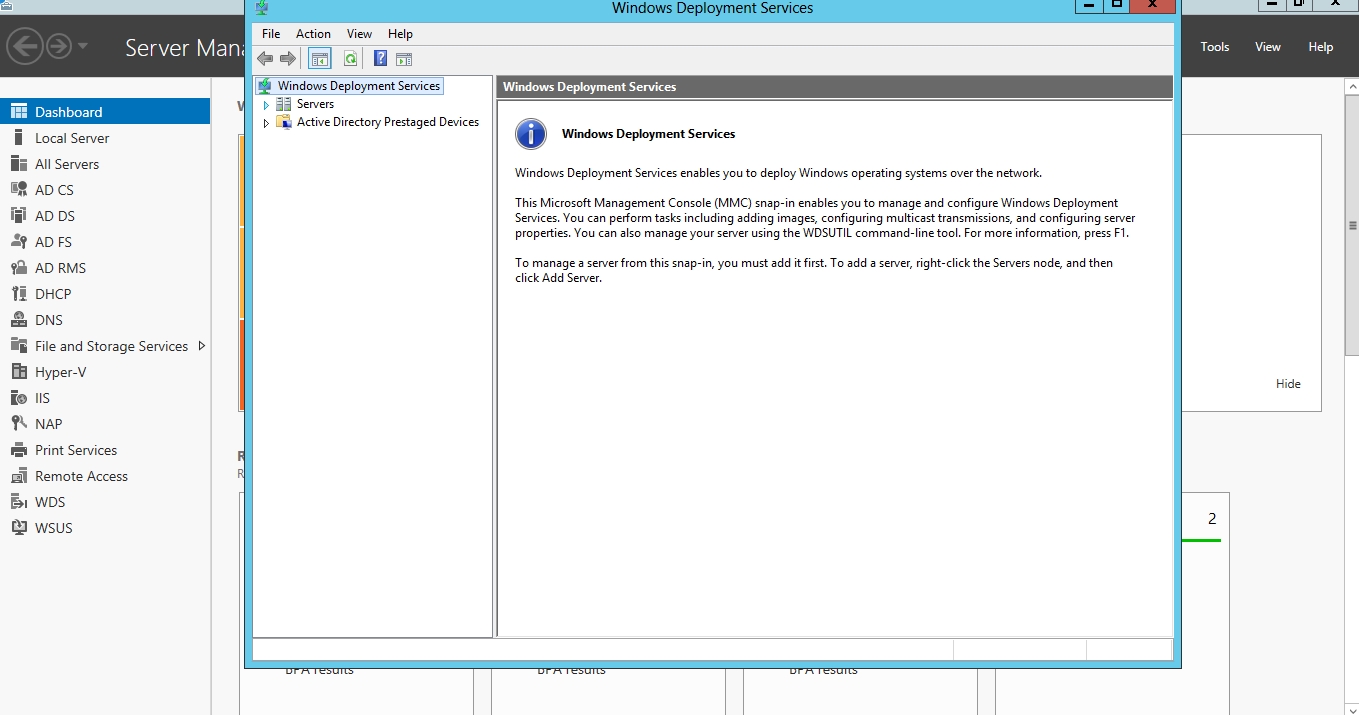The height and width of the screenshot is (715, 1359).
Task: Select Windows Deployment Services root node
Action: coord(358,86)
